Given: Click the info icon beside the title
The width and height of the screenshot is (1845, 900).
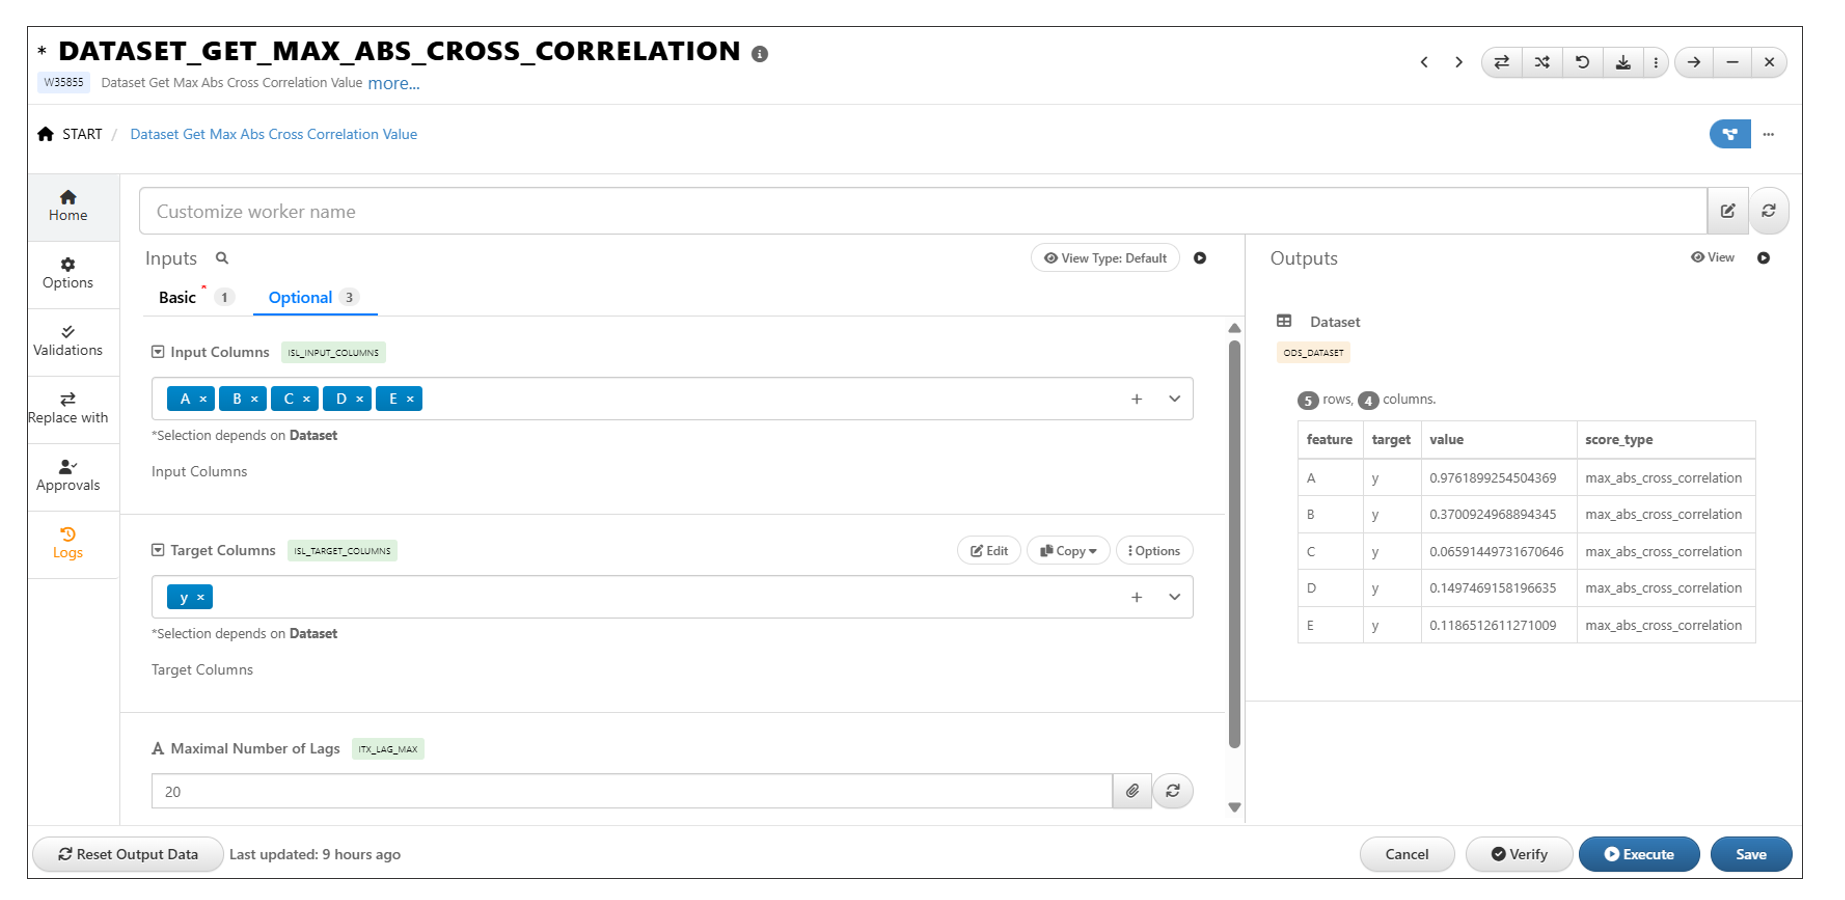Looking at the screenshot, I should click(x=760, y=54).
